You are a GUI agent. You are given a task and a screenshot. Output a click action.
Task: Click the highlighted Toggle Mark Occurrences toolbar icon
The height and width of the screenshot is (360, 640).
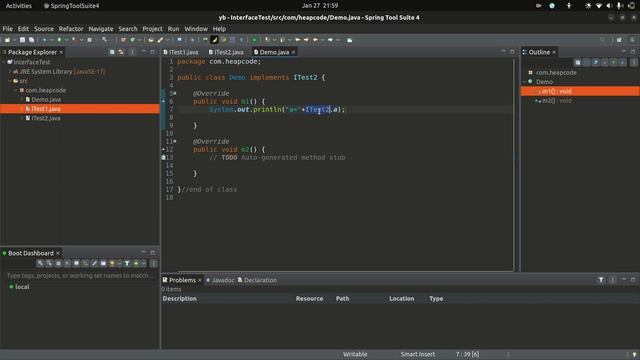[214, 40]
